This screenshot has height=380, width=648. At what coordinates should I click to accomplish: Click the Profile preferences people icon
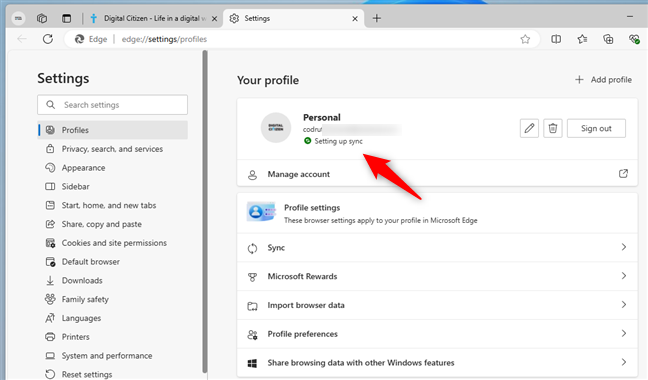[x=252, y=335]
